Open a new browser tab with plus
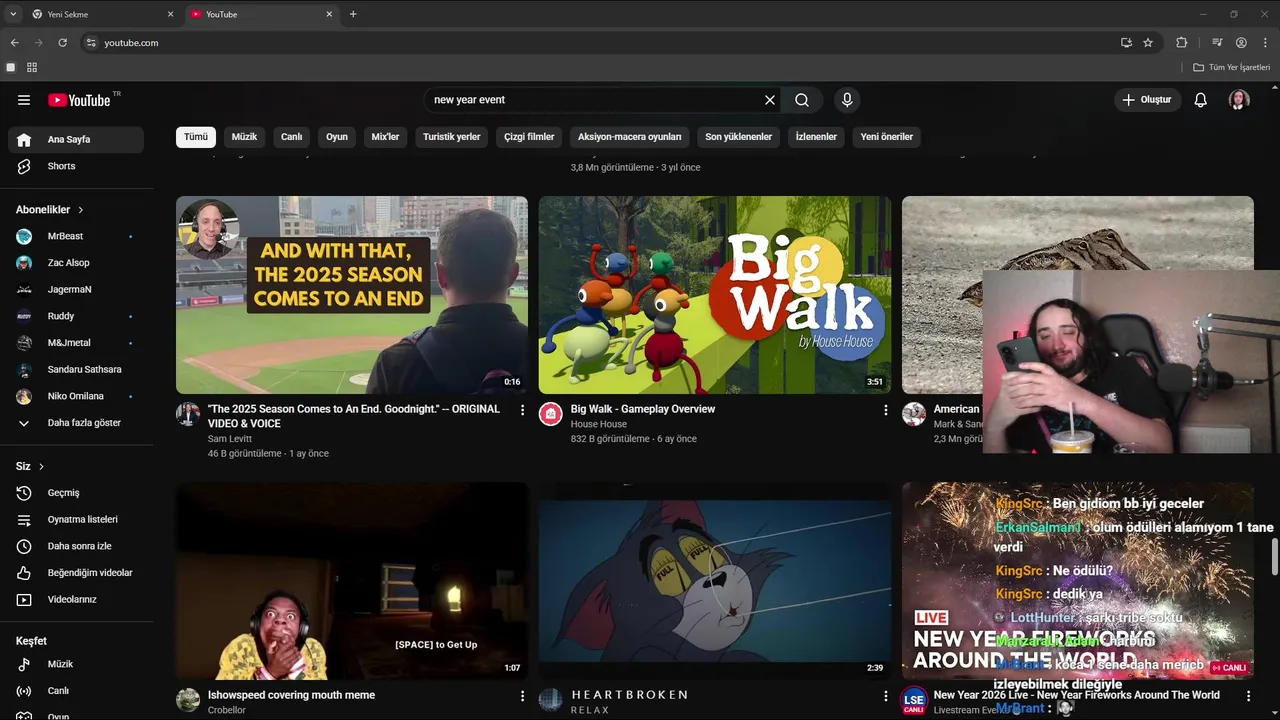The height and width of the screenshot is (720, 1280). [353, 14]
